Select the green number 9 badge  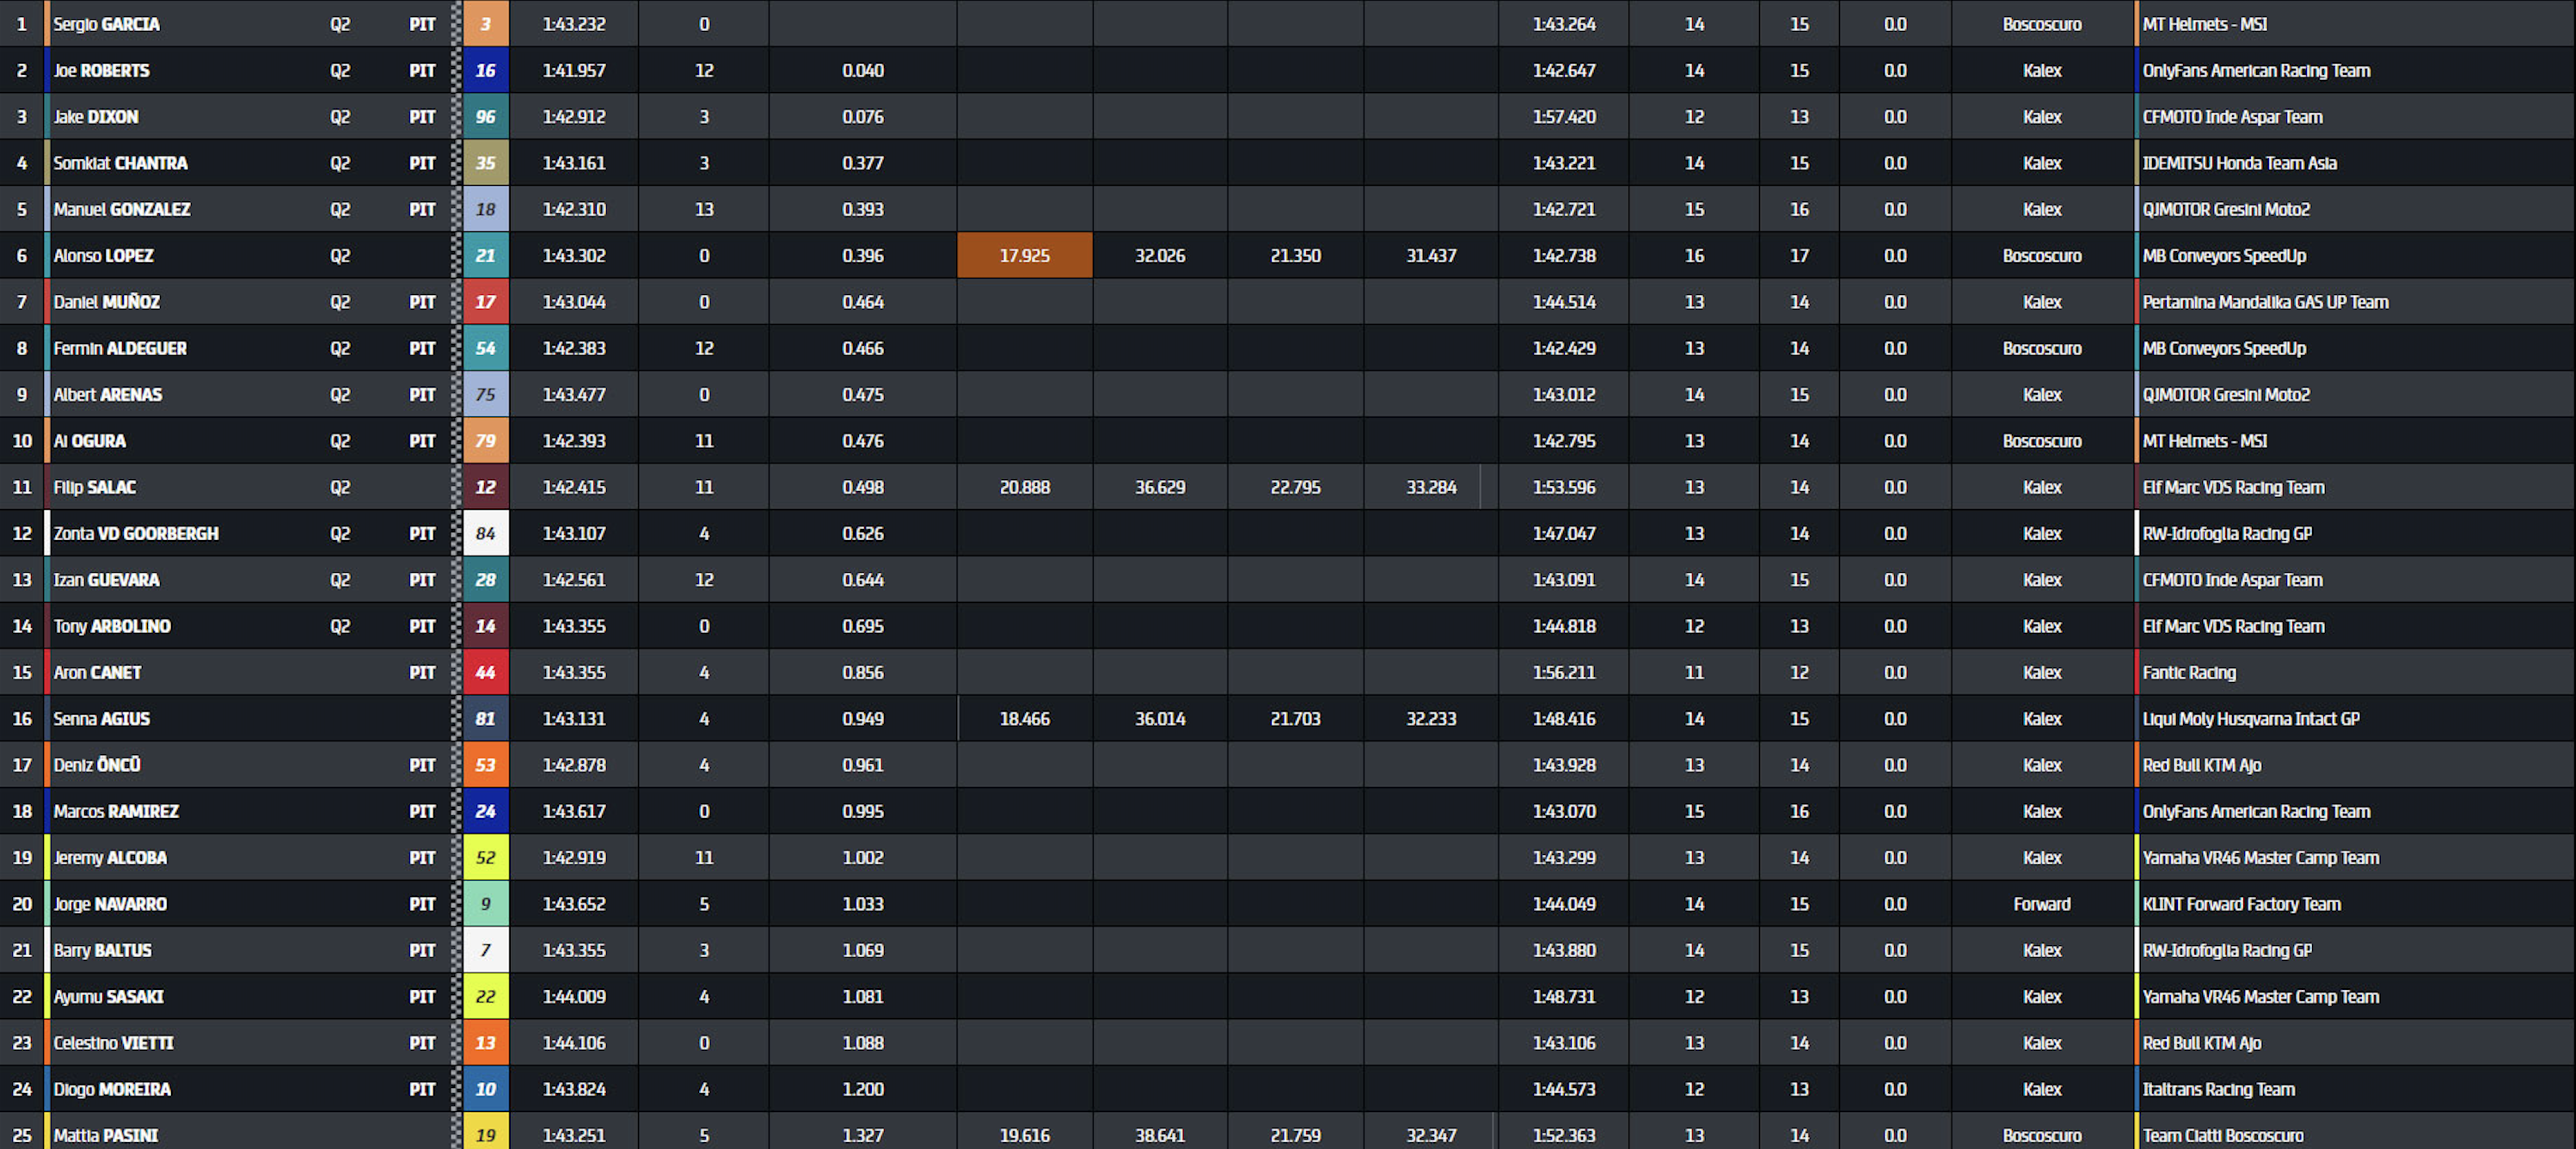485,904
